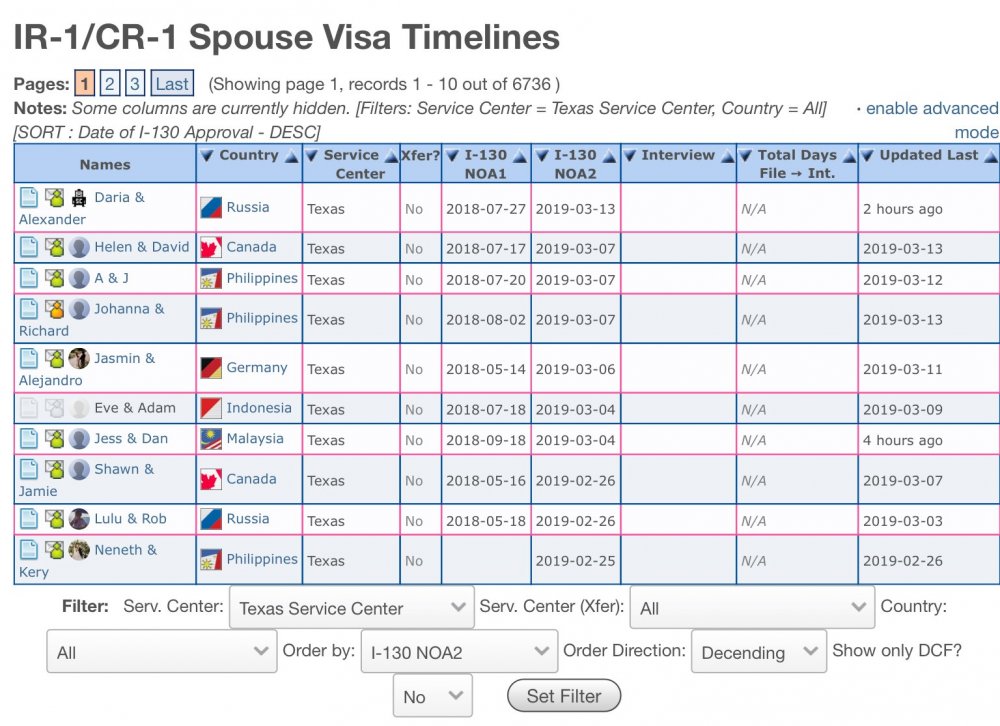
Task: Sort Total Days column descending with down arrow
Action: [745, 156]
